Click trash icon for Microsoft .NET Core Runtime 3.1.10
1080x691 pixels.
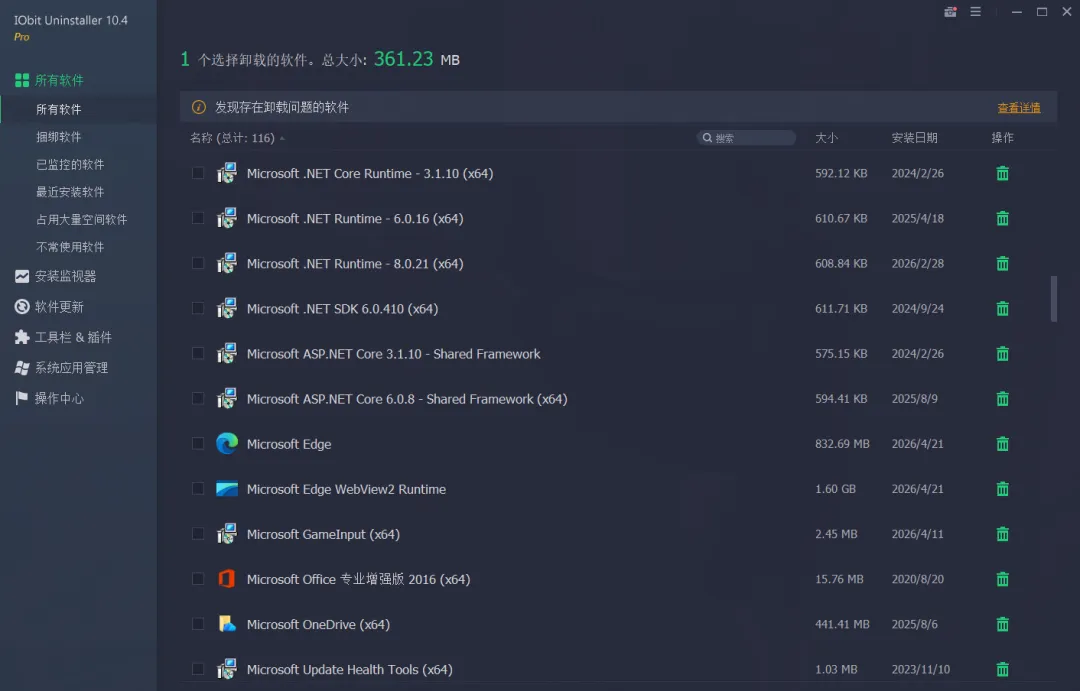(x=1002, y=174)
